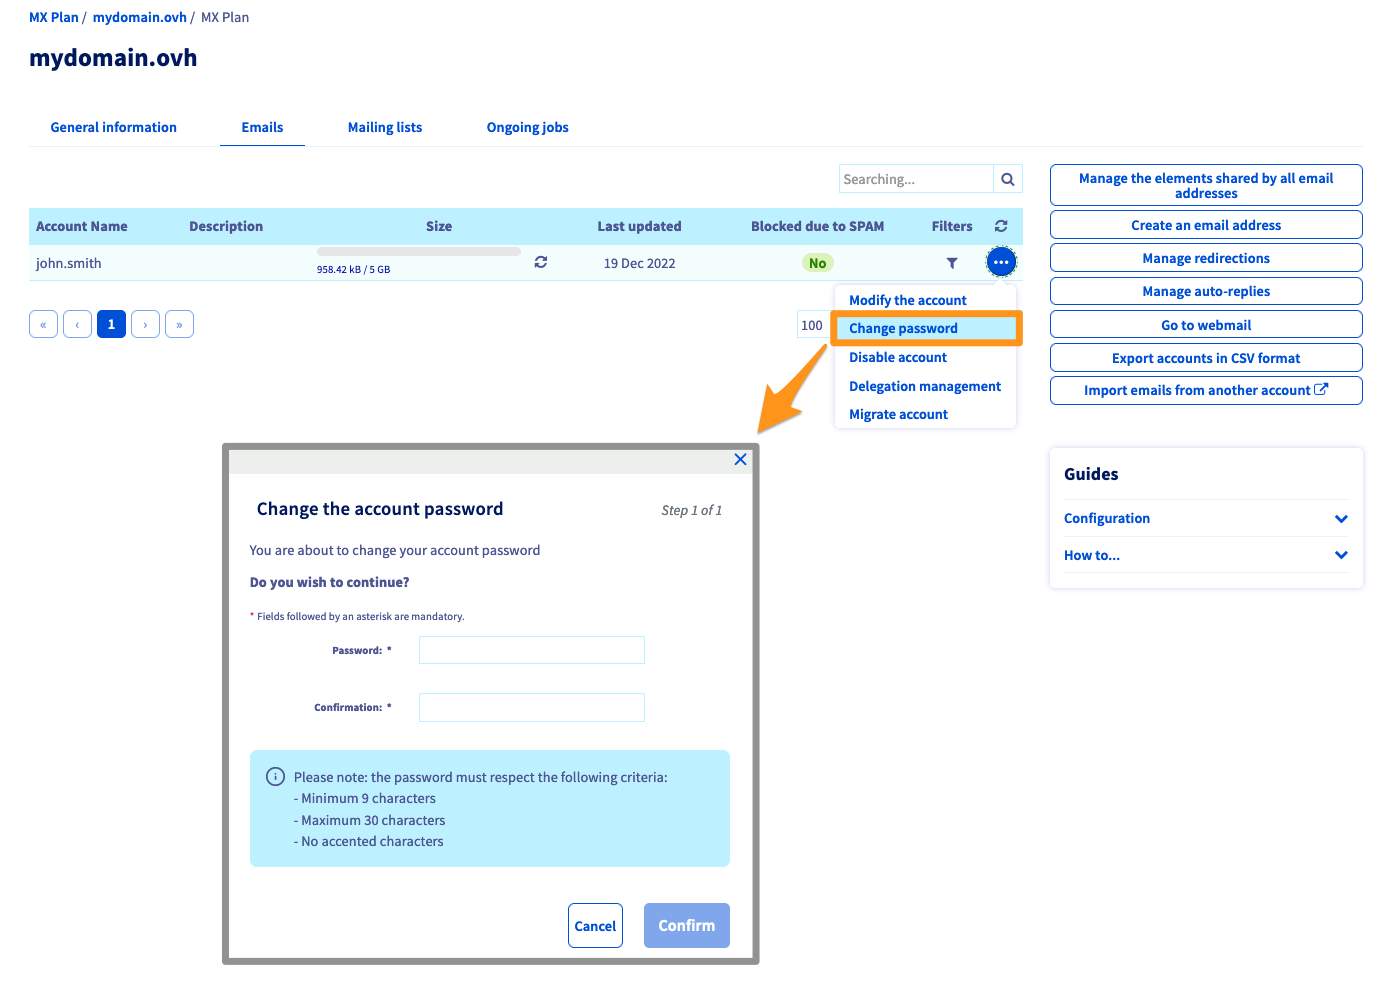Image resolution: width=1379 pixels, height=1000 pixels.
Task: Follow the mydomain.ovh breadcrumb link
Action: (139, 17)
